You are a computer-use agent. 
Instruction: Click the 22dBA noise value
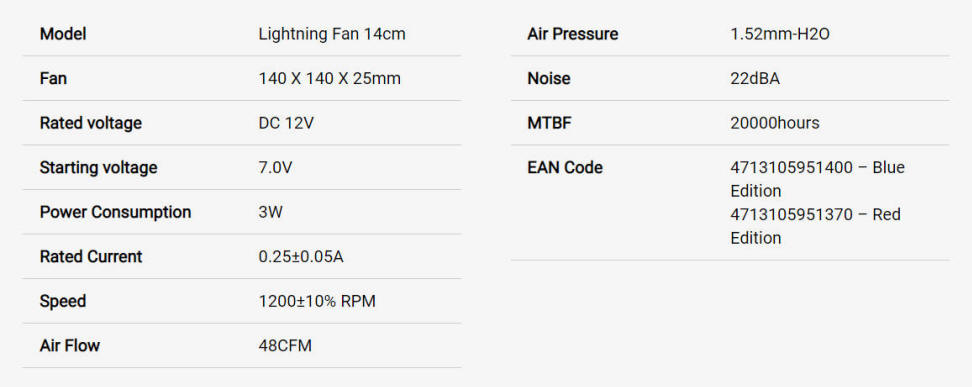755,78
